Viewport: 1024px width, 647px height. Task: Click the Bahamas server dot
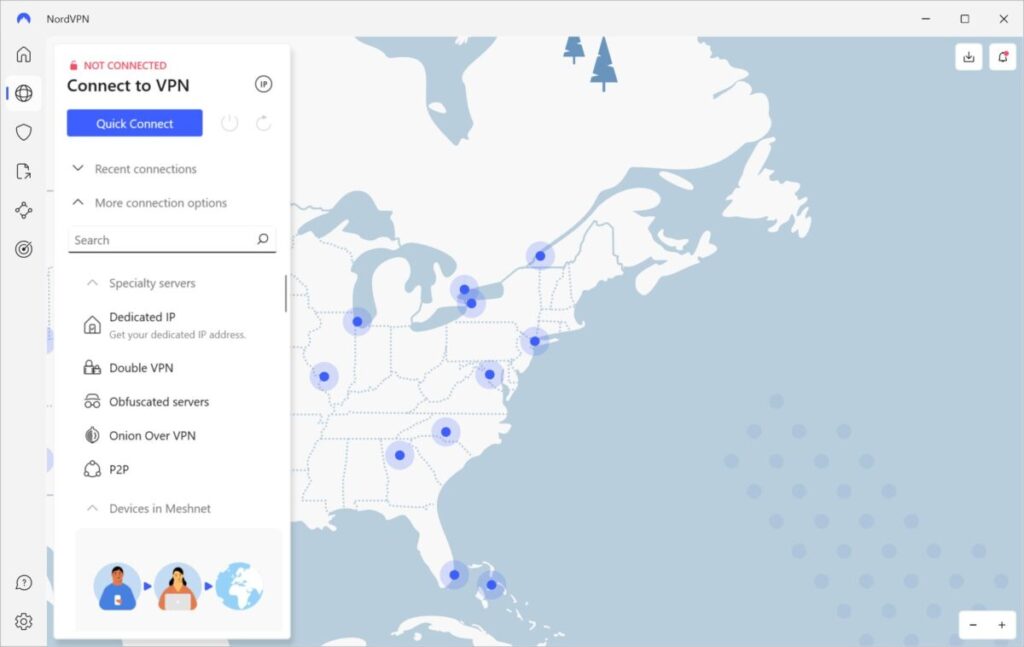click(x=491, y=585)
